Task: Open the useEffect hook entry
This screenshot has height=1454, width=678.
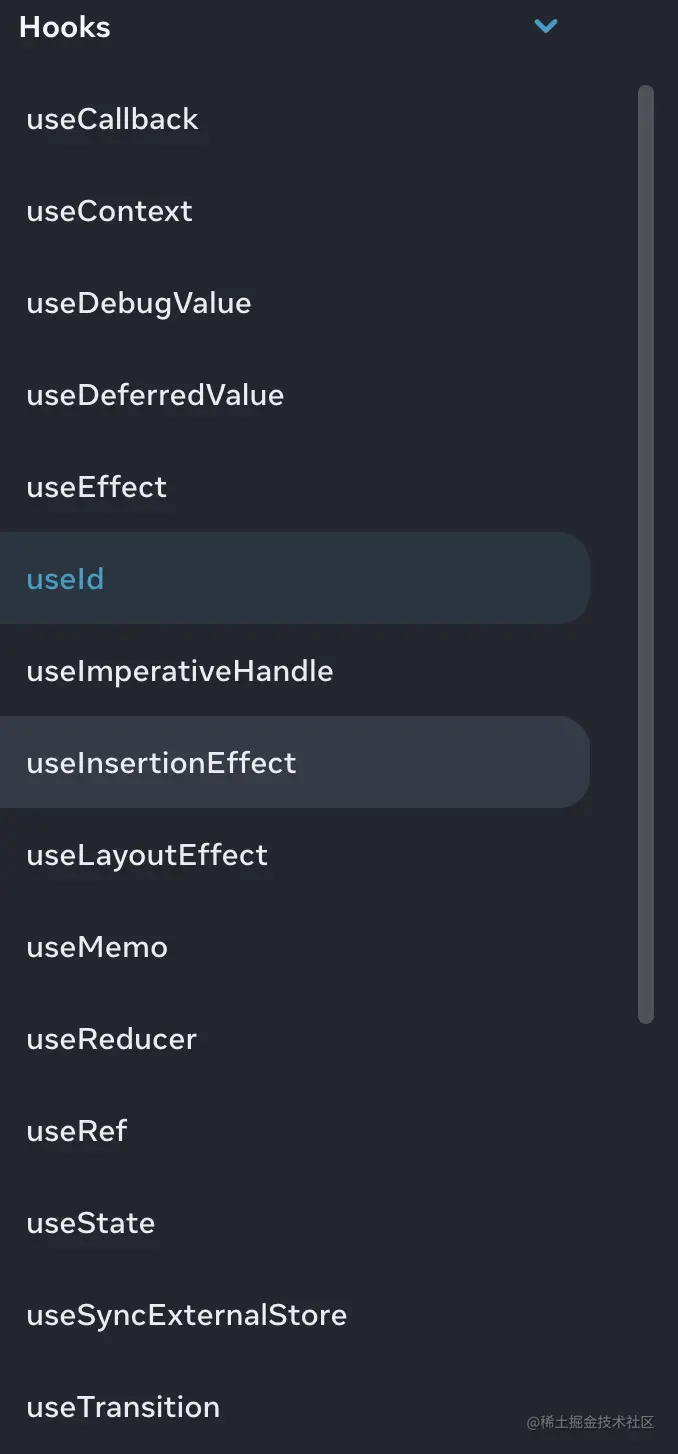Action: pyautogui.click(x=96, y=487)
